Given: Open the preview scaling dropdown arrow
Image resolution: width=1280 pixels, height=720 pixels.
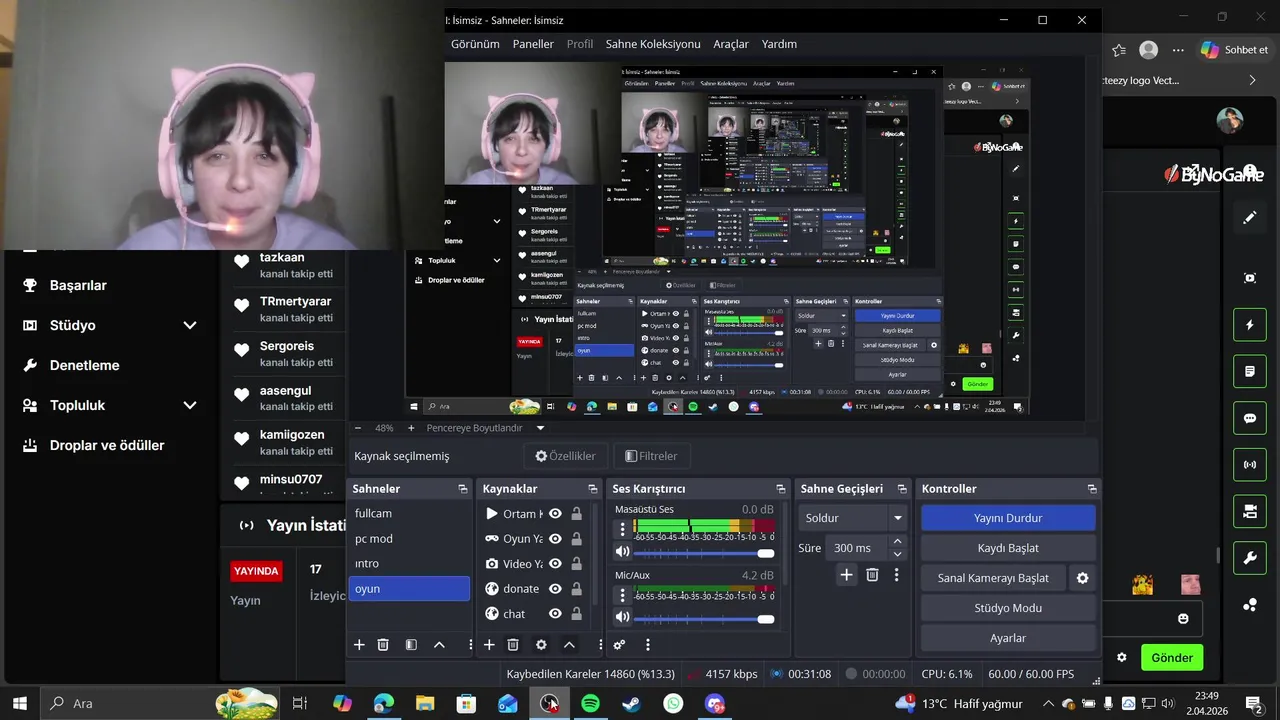Looking at the screenshot, I should coord(540,428).
